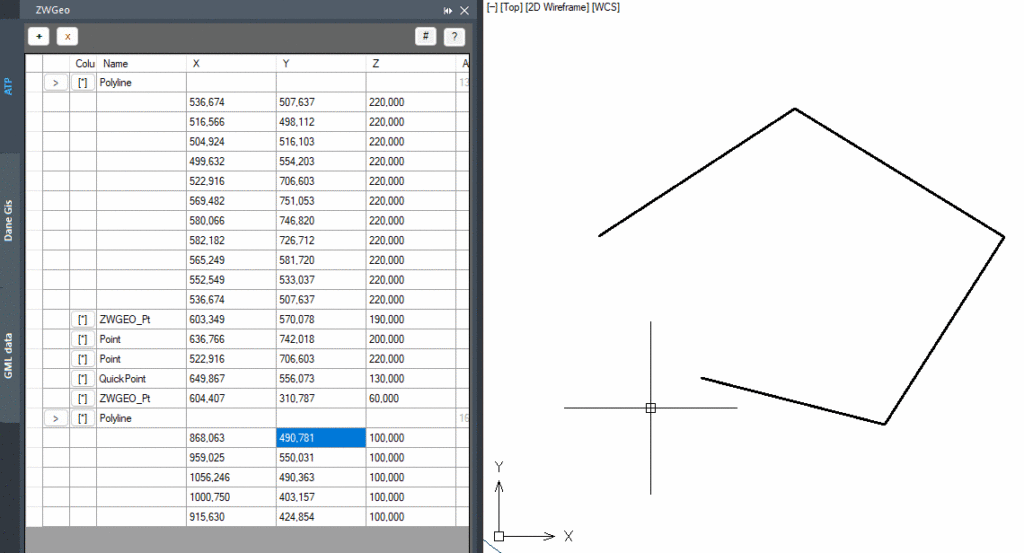Open the [2D Wireframe] visual style menu
Image resolution: width=1024 pixels, height=553 pixels.
coord(557,7)
